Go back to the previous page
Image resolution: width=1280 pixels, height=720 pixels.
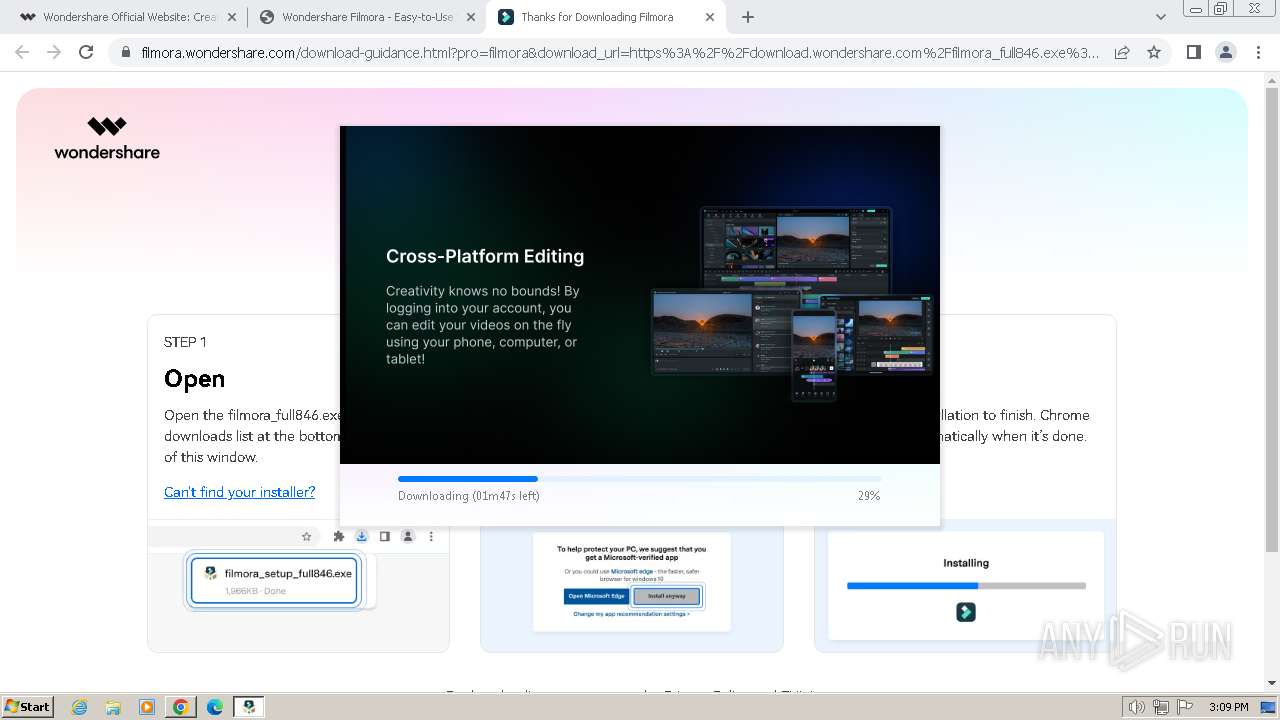pyautogui.click(x=22, y=52)
